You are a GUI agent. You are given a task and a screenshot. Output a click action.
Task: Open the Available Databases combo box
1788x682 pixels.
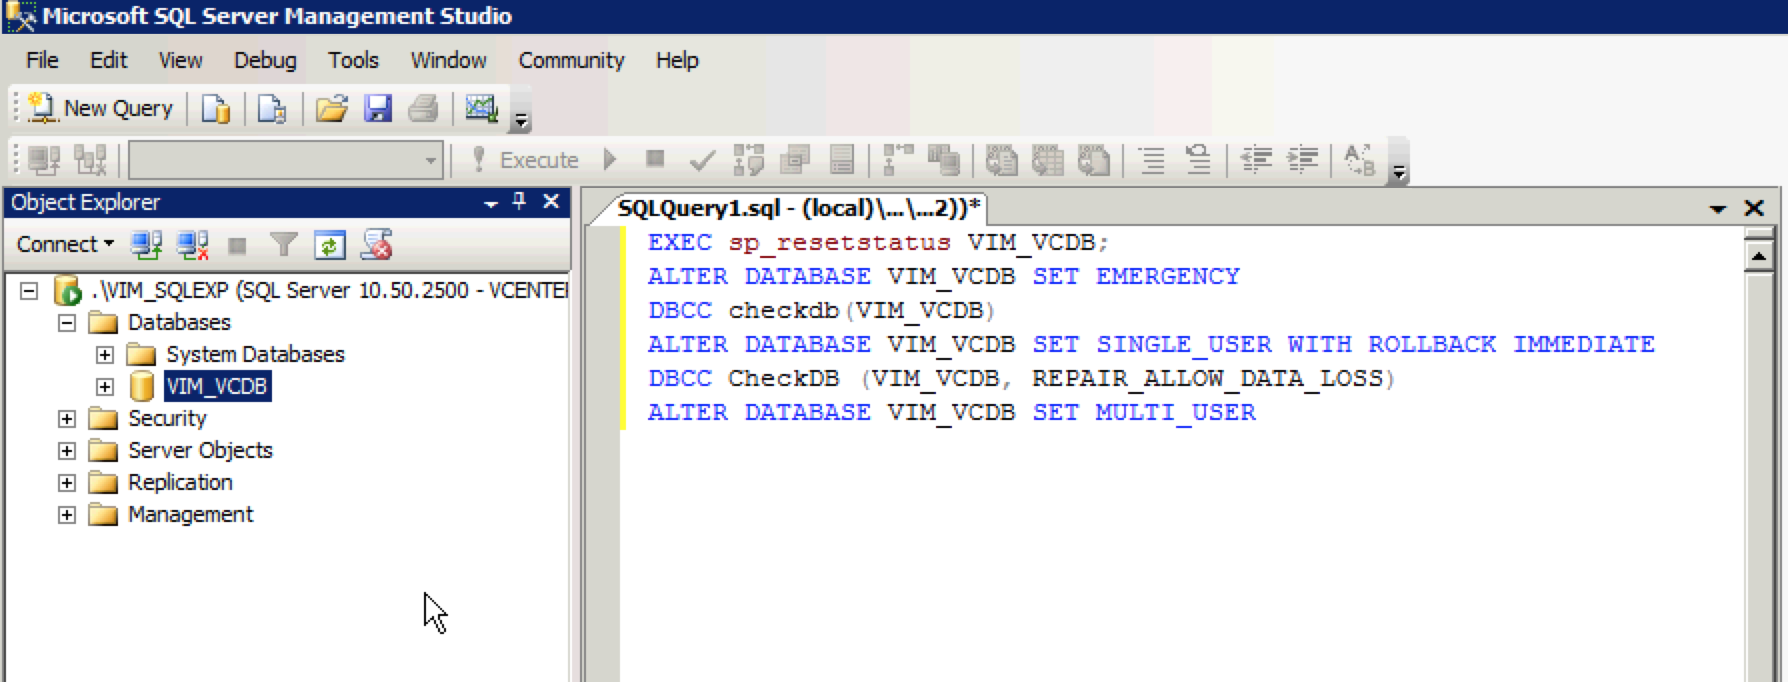286,160
